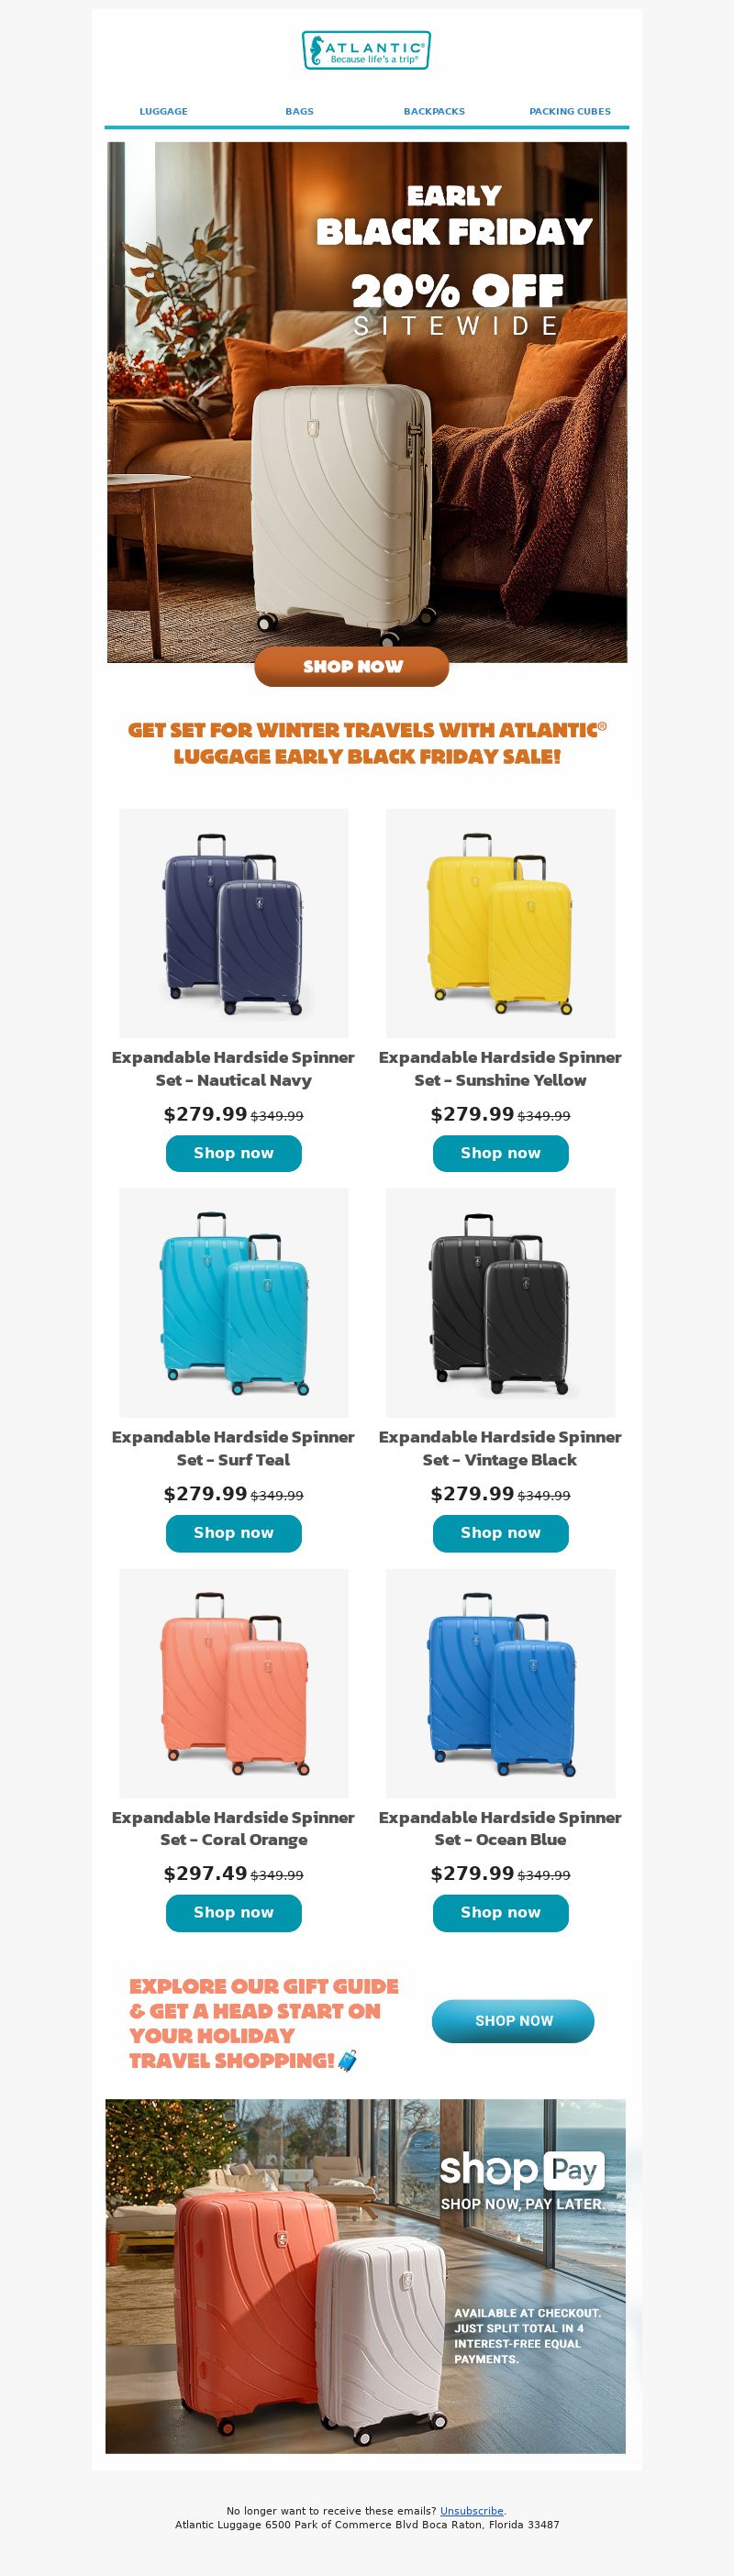
Task: Shop now for Coral Orange set
Action: tap(234, 1912)
